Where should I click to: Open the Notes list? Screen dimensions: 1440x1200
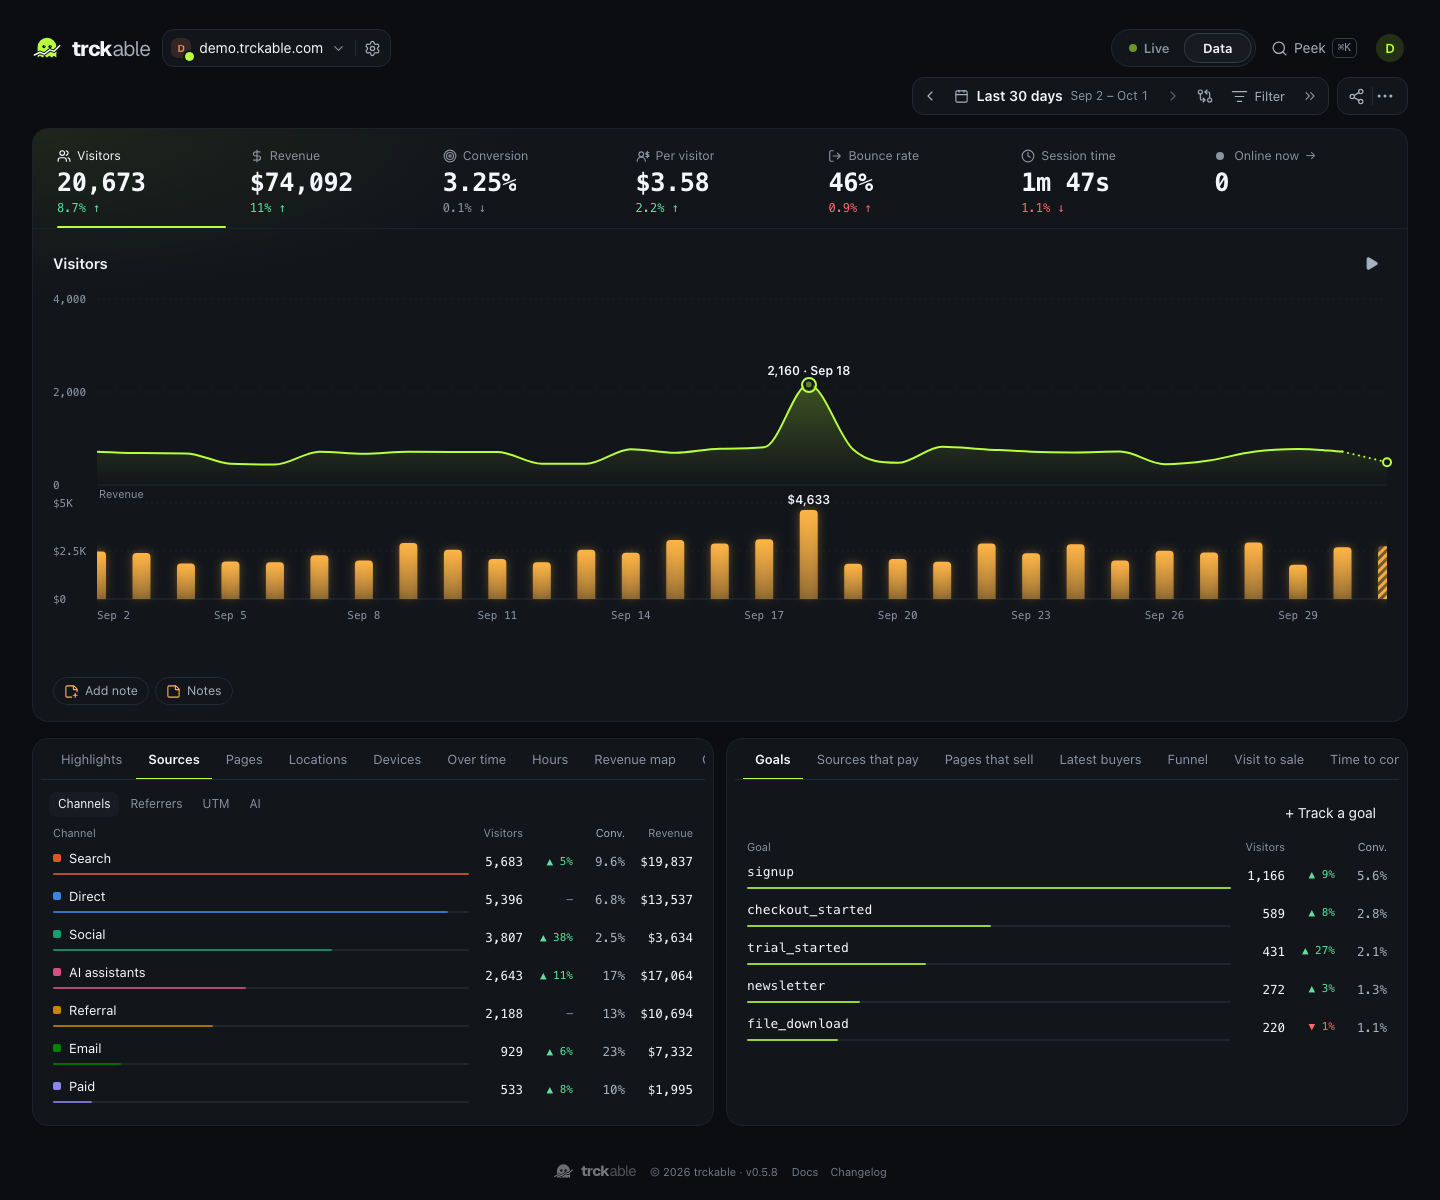click(x=194, y=691)
